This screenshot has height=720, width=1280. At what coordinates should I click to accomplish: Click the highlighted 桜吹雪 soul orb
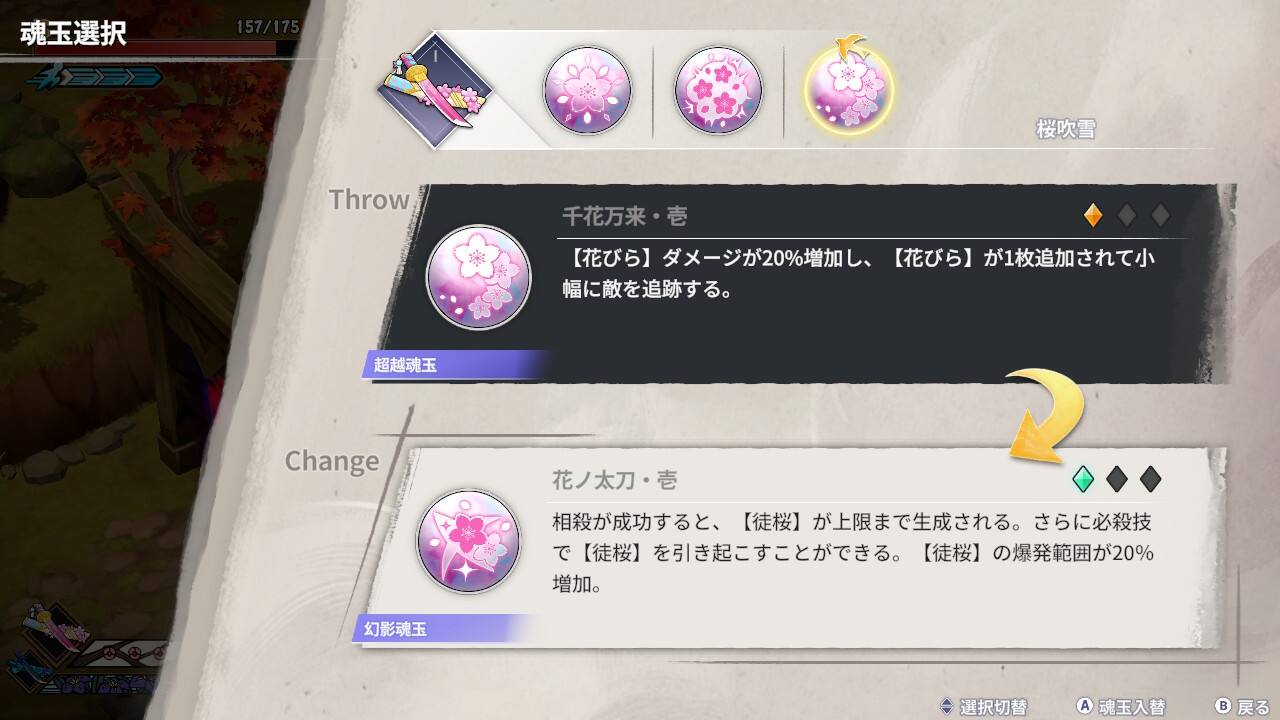pyautogui.click(x=848, y=89)
